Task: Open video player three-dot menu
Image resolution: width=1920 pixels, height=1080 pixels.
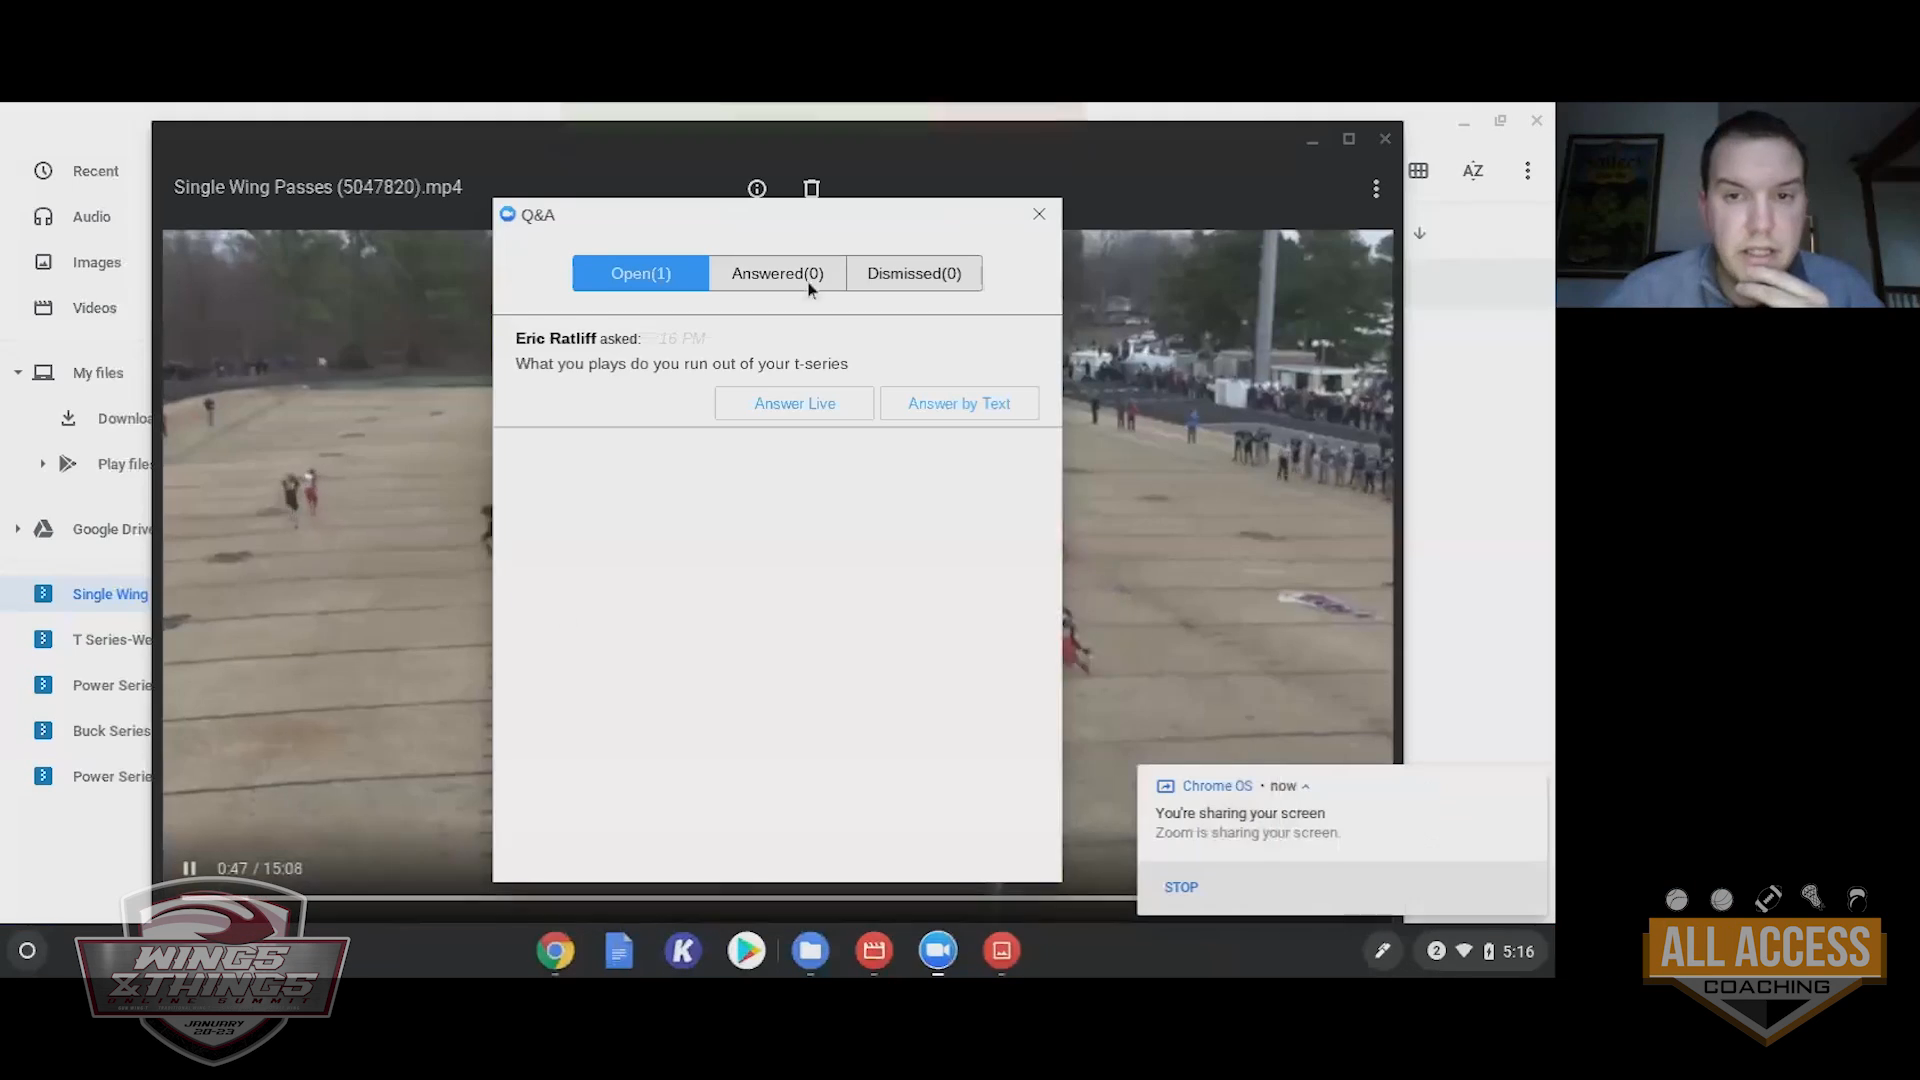Action: pyautogui.click(x=1376, y=189)
